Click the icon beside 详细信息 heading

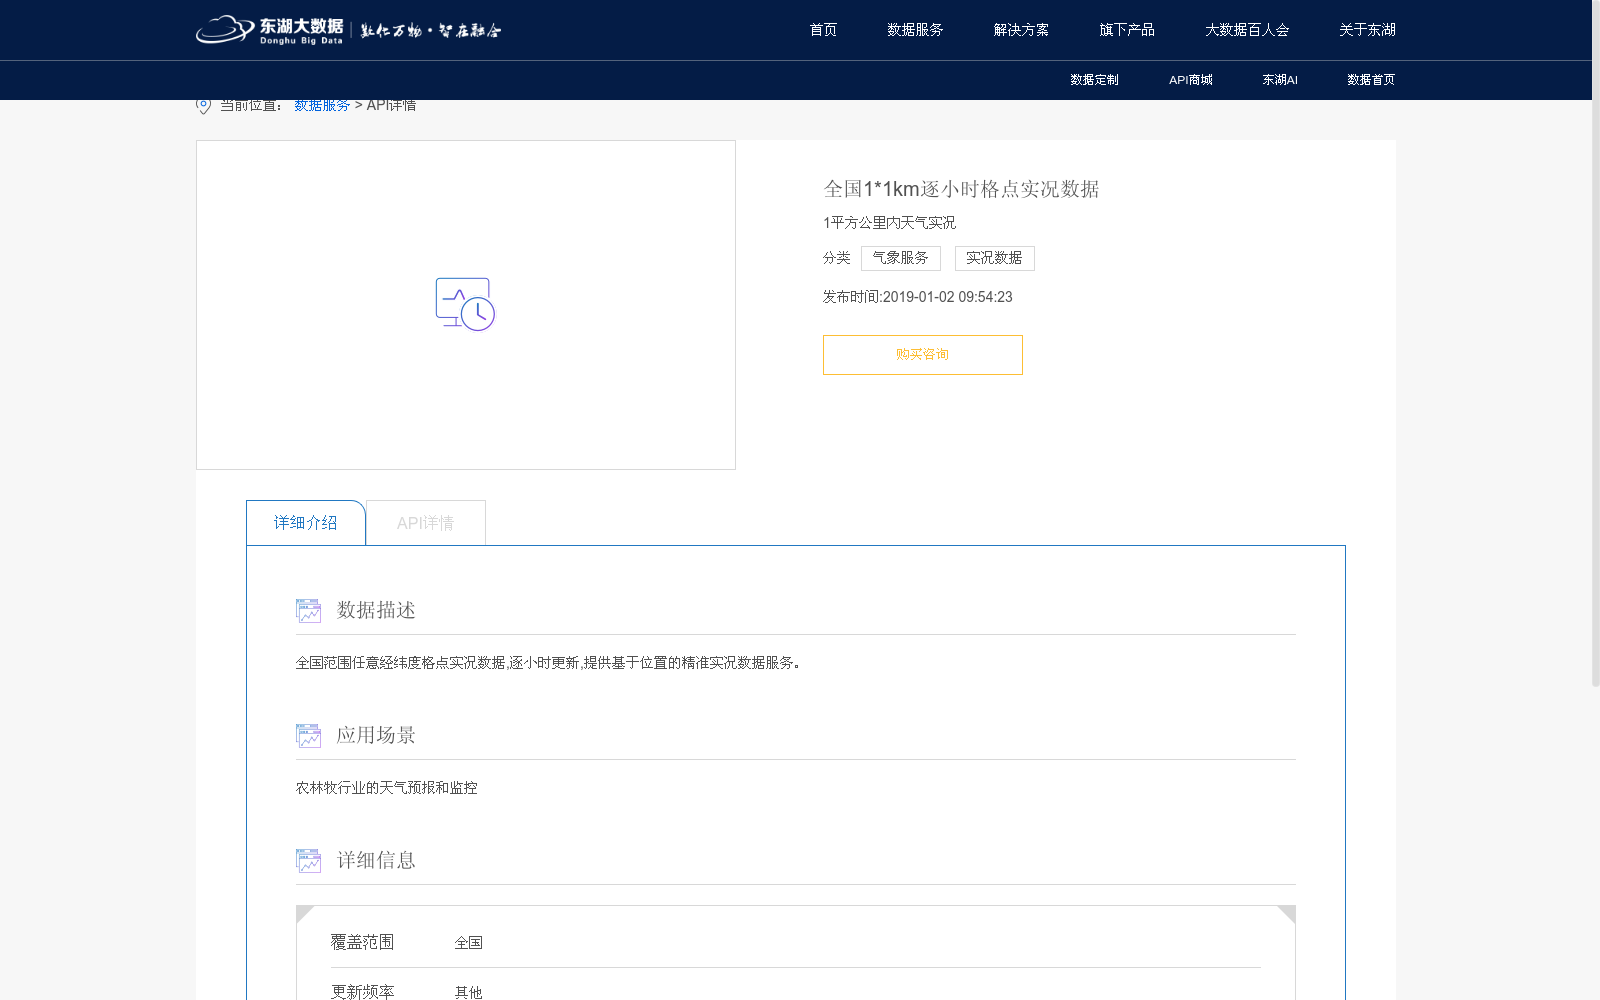[308, 860]
